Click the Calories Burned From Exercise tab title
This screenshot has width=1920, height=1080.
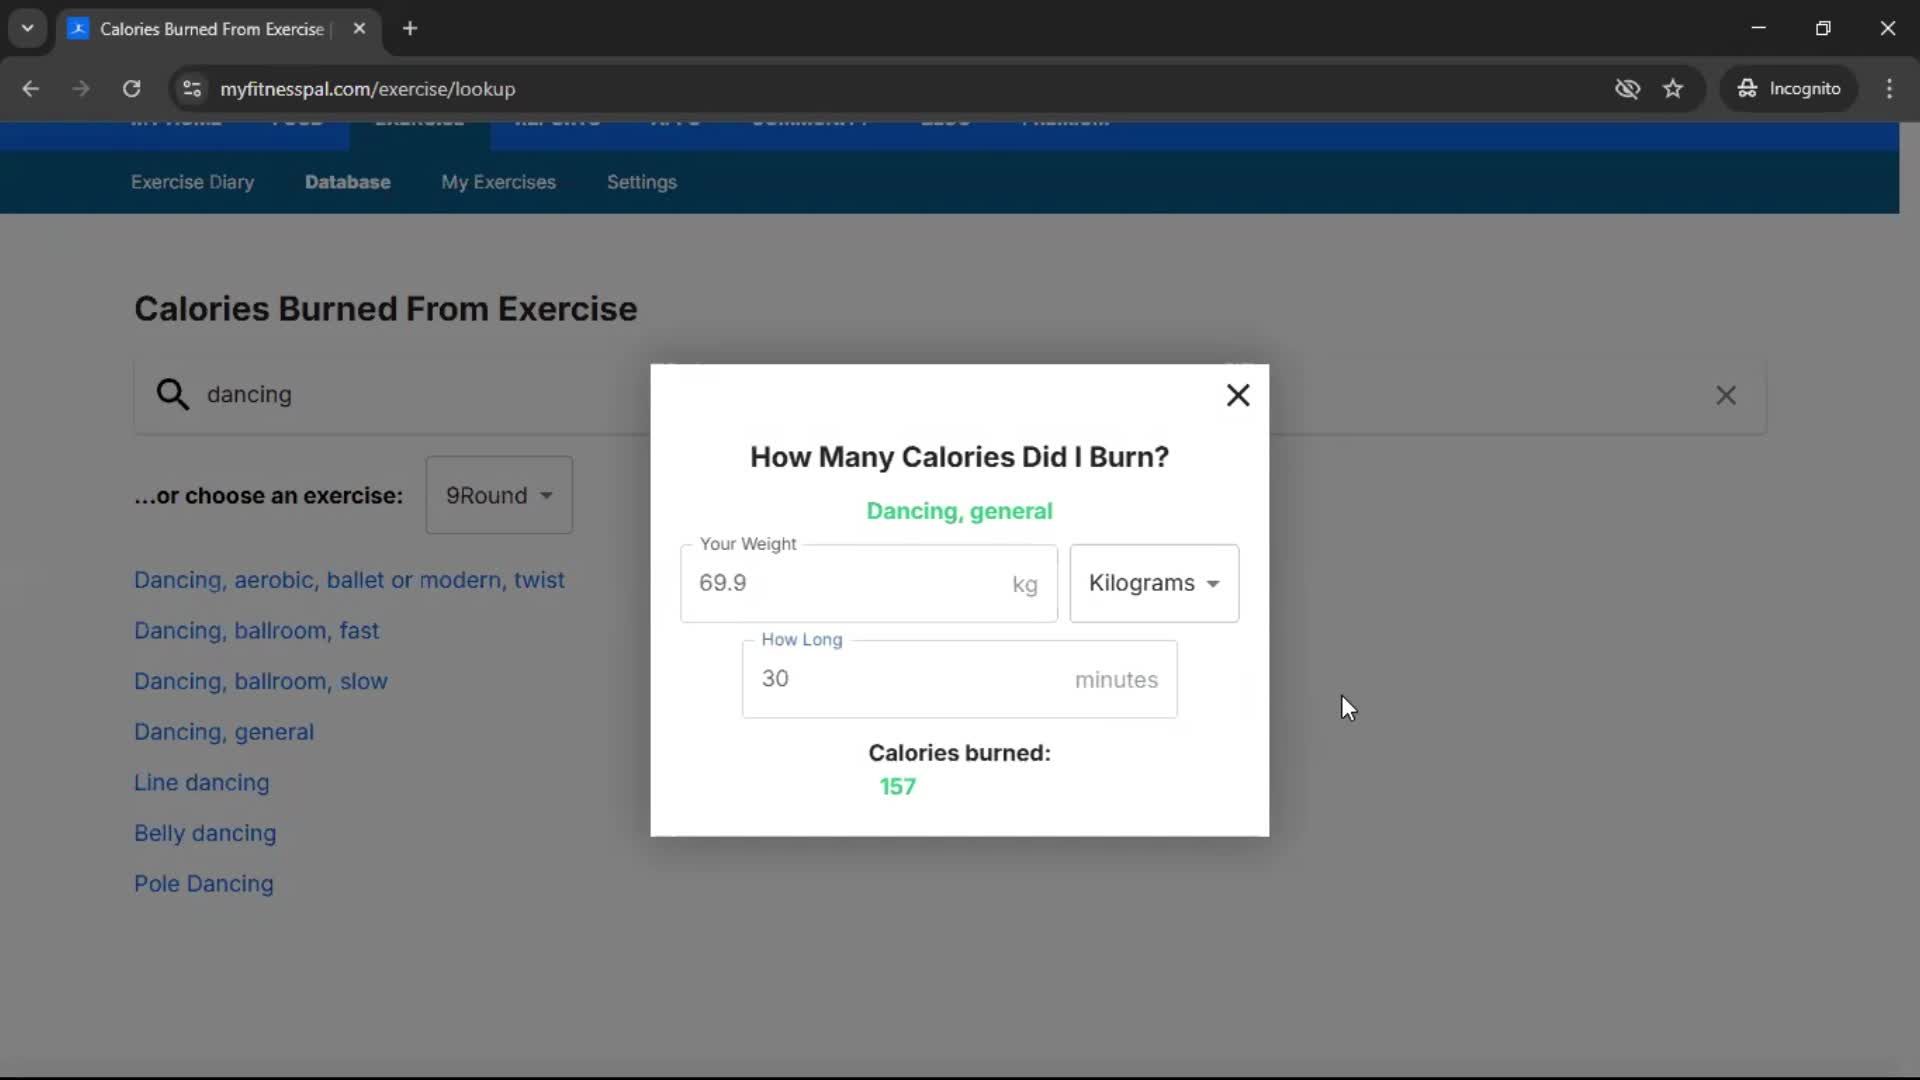click(212, 29)
